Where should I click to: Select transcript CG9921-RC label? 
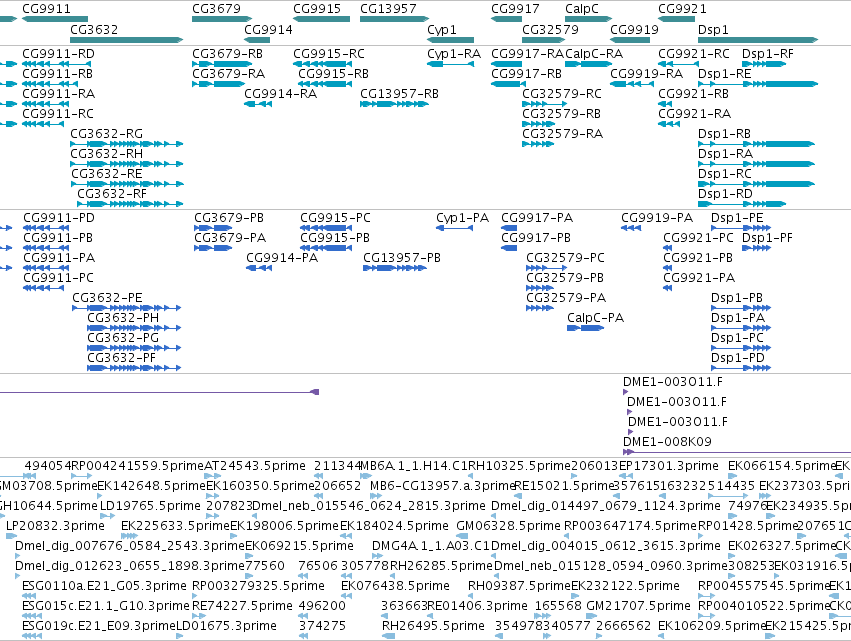point(694,54)
